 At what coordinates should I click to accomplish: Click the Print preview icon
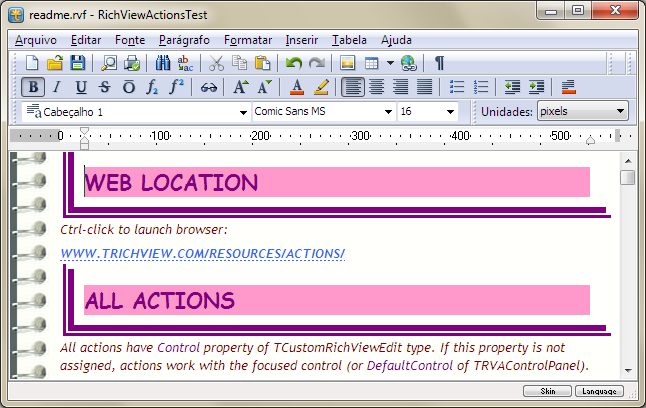[108, 63]
